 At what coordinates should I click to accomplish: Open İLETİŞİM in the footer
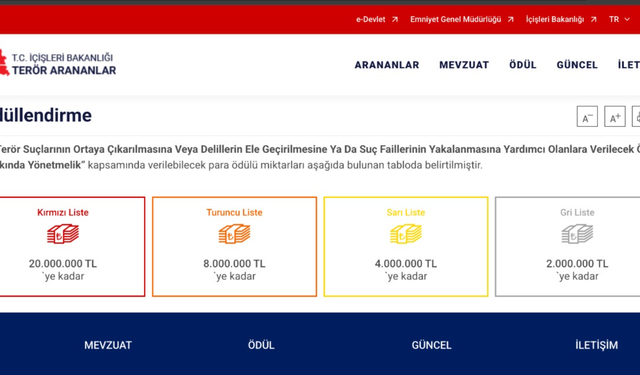[x=596, y=345]
